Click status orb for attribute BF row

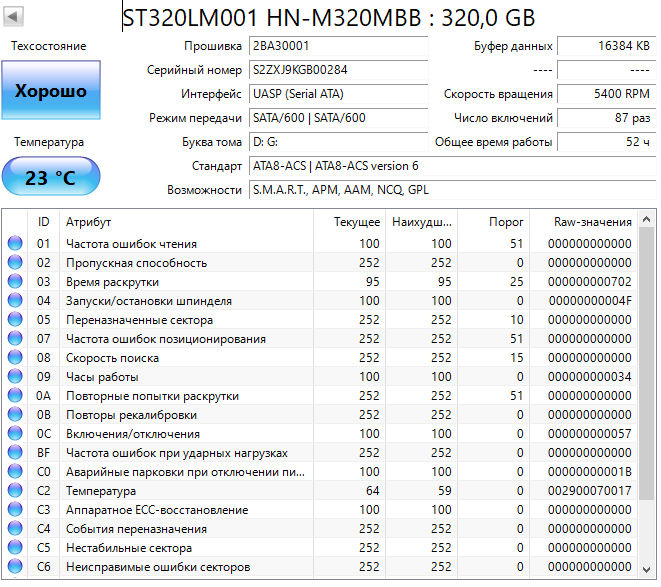coord(15,452)
